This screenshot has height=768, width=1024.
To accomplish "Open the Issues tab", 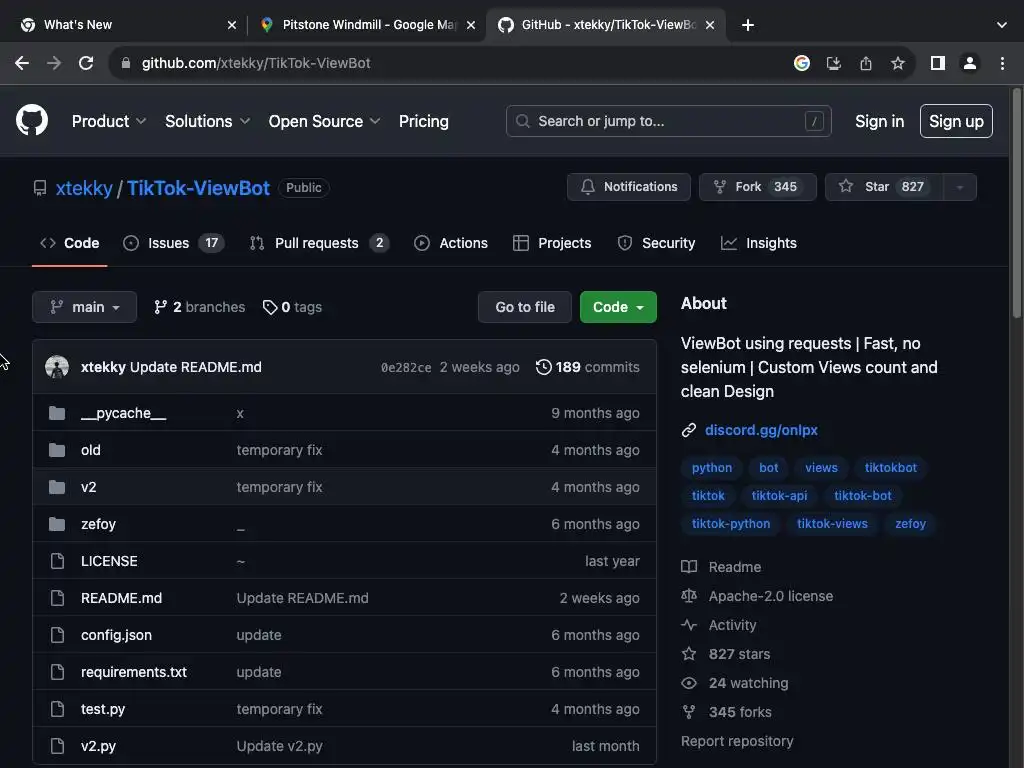I will [x=174, y=243].
